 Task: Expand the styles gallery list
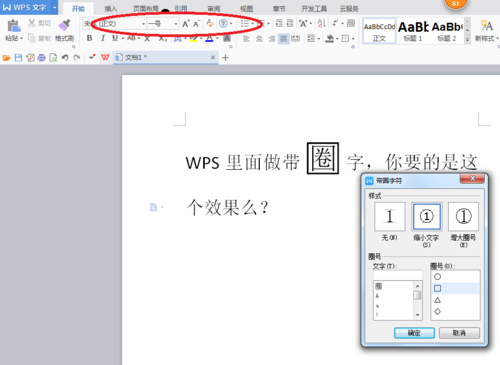(x=467, y=39)
